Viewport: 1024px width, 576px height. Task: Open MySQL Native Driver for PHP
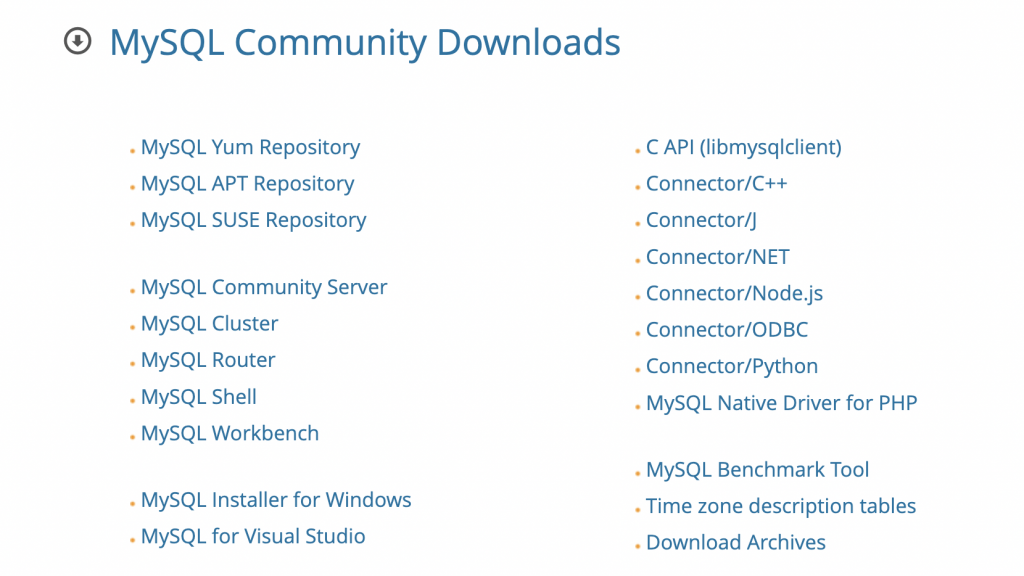781,404
